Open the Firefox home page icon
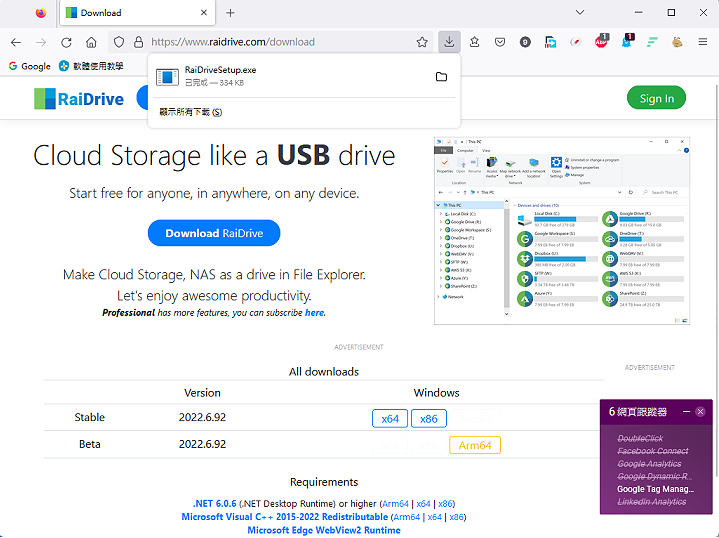The width and height of the screenshot is (719, 538). tap(91, 42)
